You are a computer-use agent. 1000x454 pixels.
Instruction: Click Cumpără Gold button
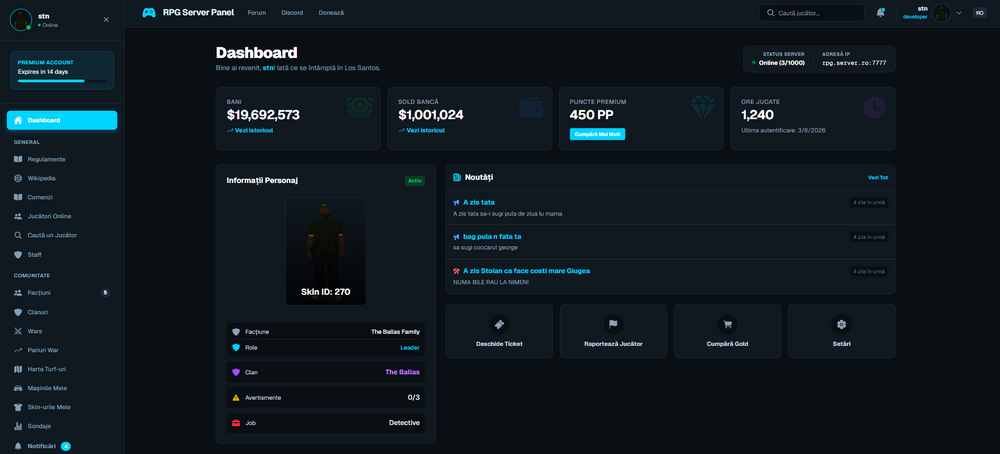coord(727,330)
